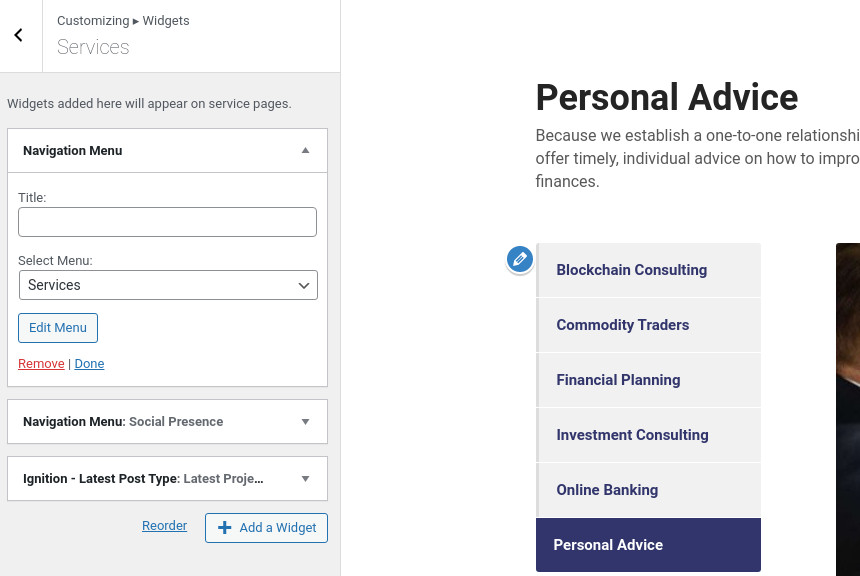Click Add a Widget button
Screen dimensions: 860x576
pos(267,528)
